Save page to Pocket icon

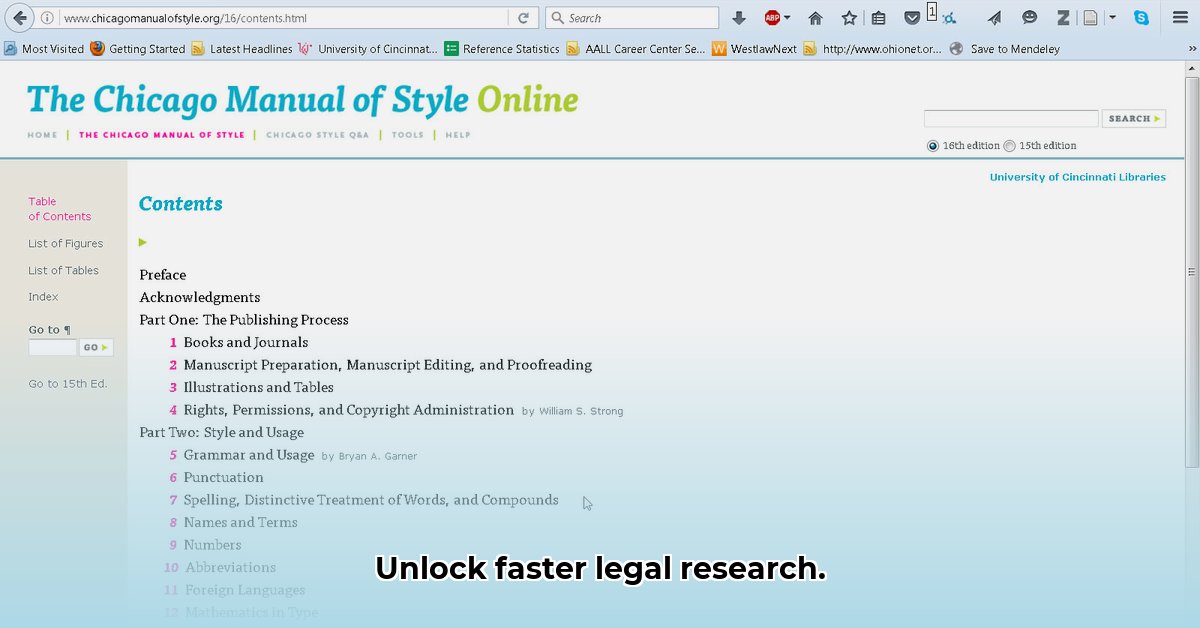pyautogui.click(x=912, y=18)
